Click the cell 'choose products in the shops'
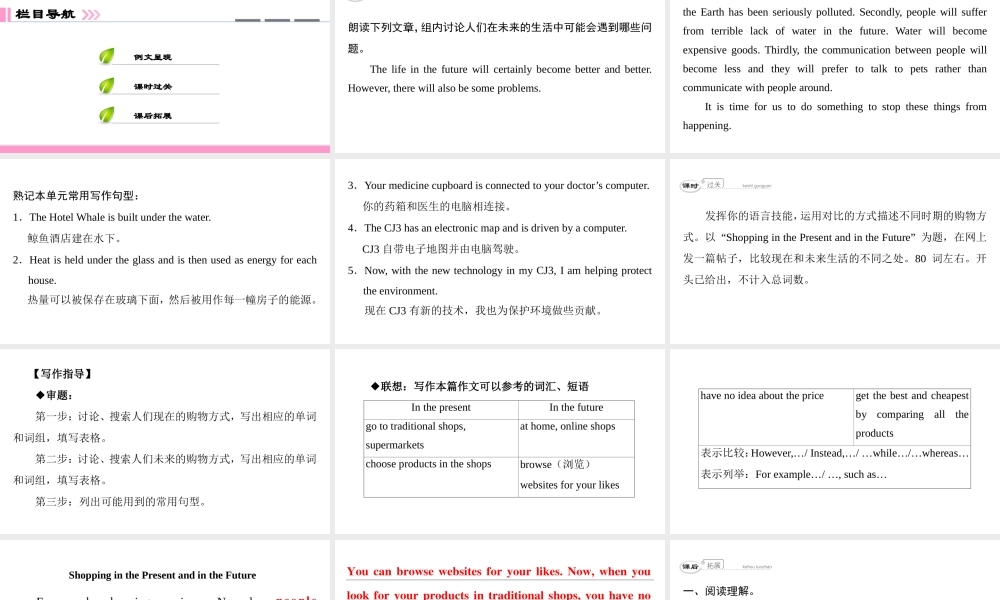The image size is (1000, 600). [441, 476]
